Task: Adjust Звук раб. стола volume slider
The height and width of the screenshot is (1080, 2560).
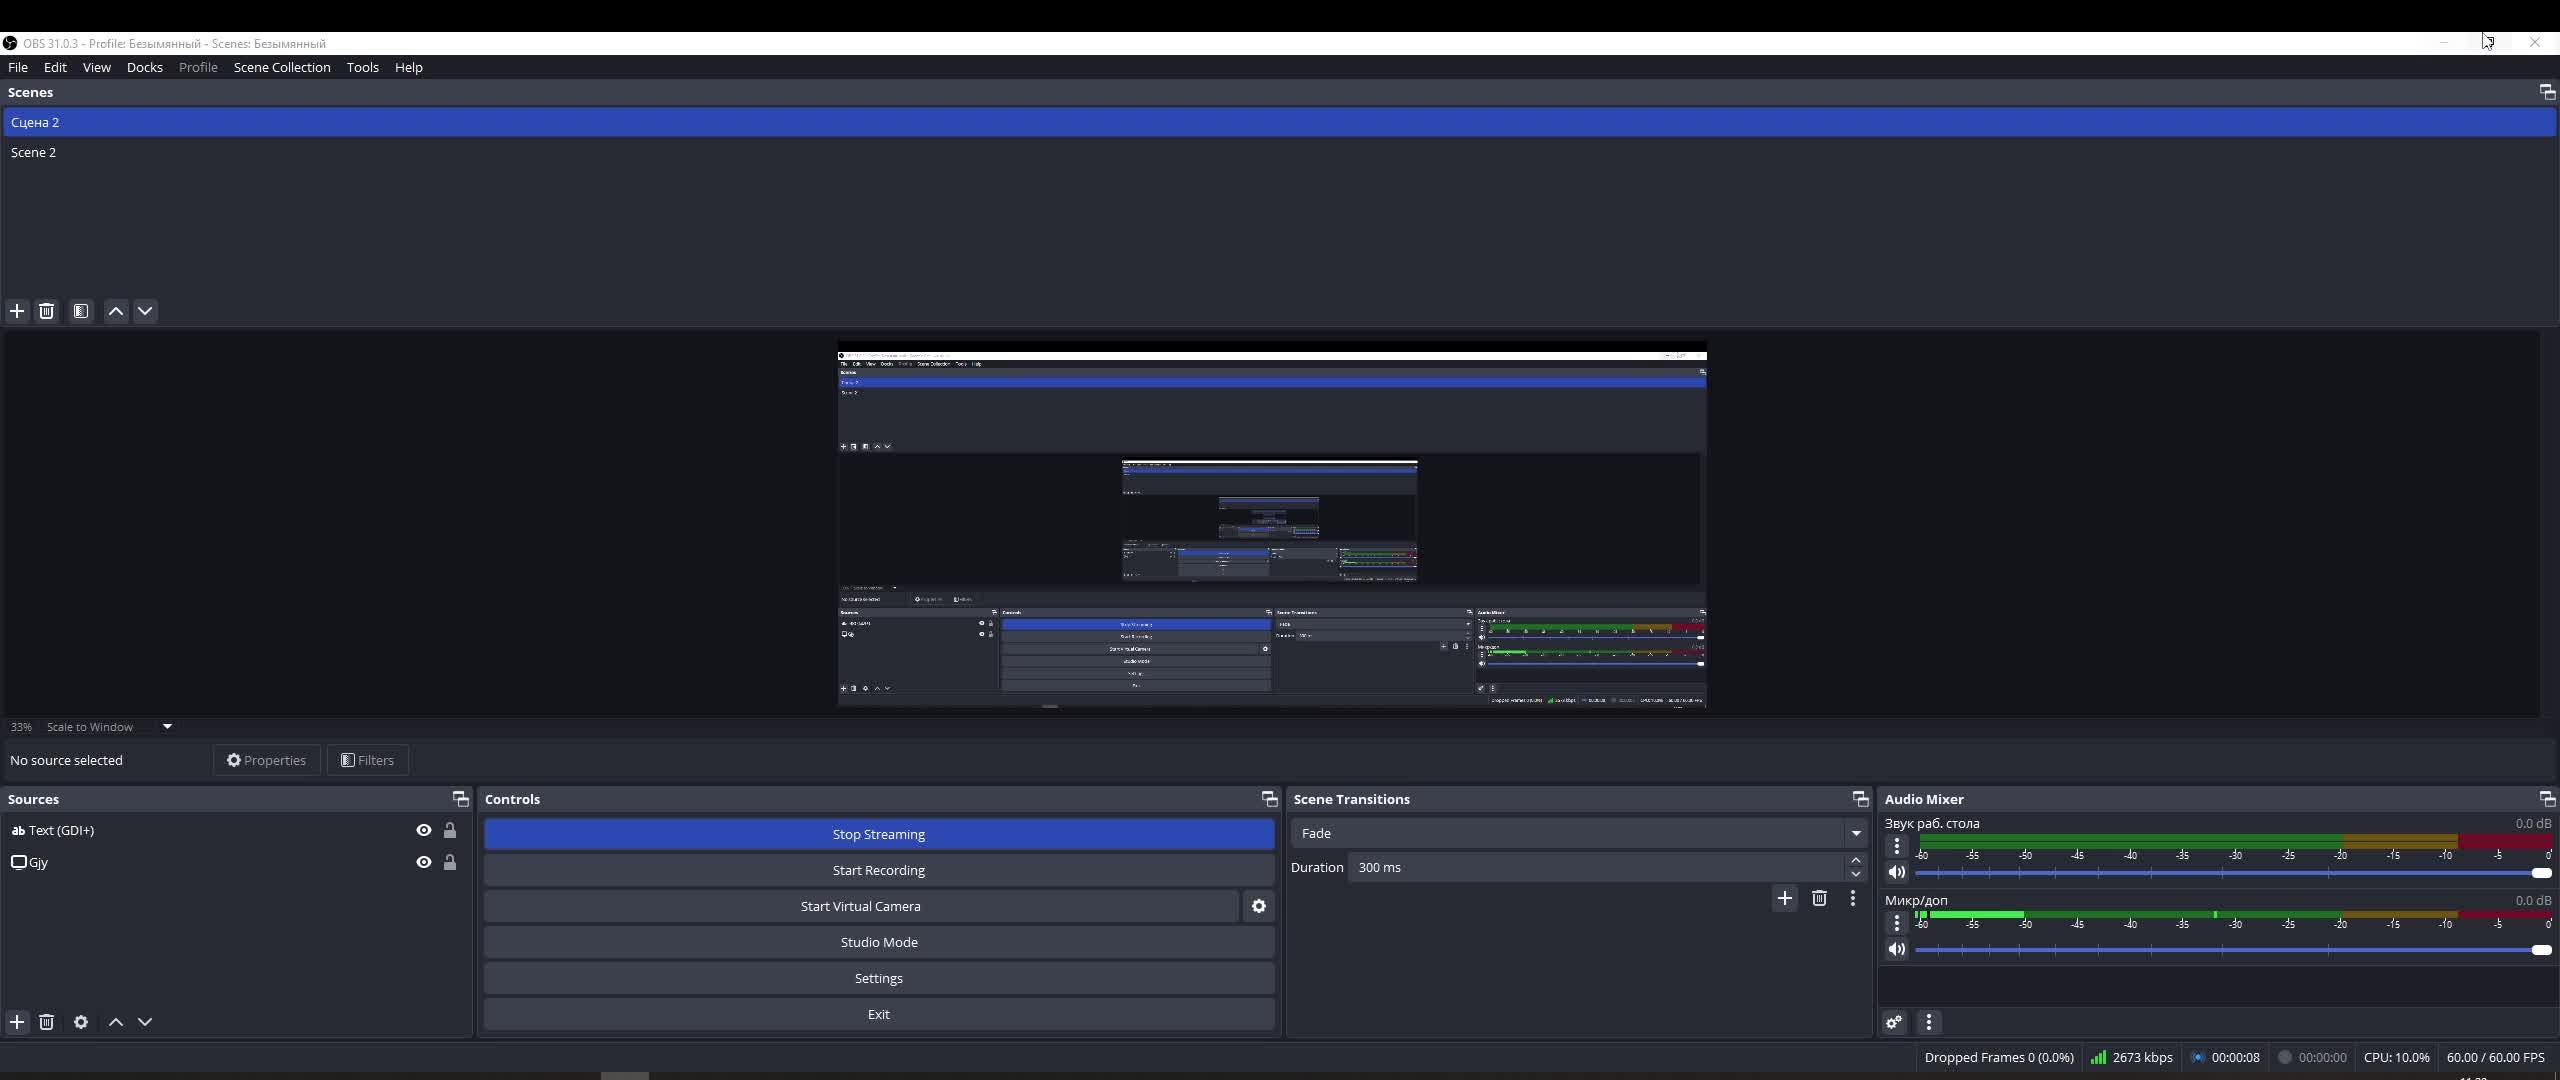Action: (2540, 873)
